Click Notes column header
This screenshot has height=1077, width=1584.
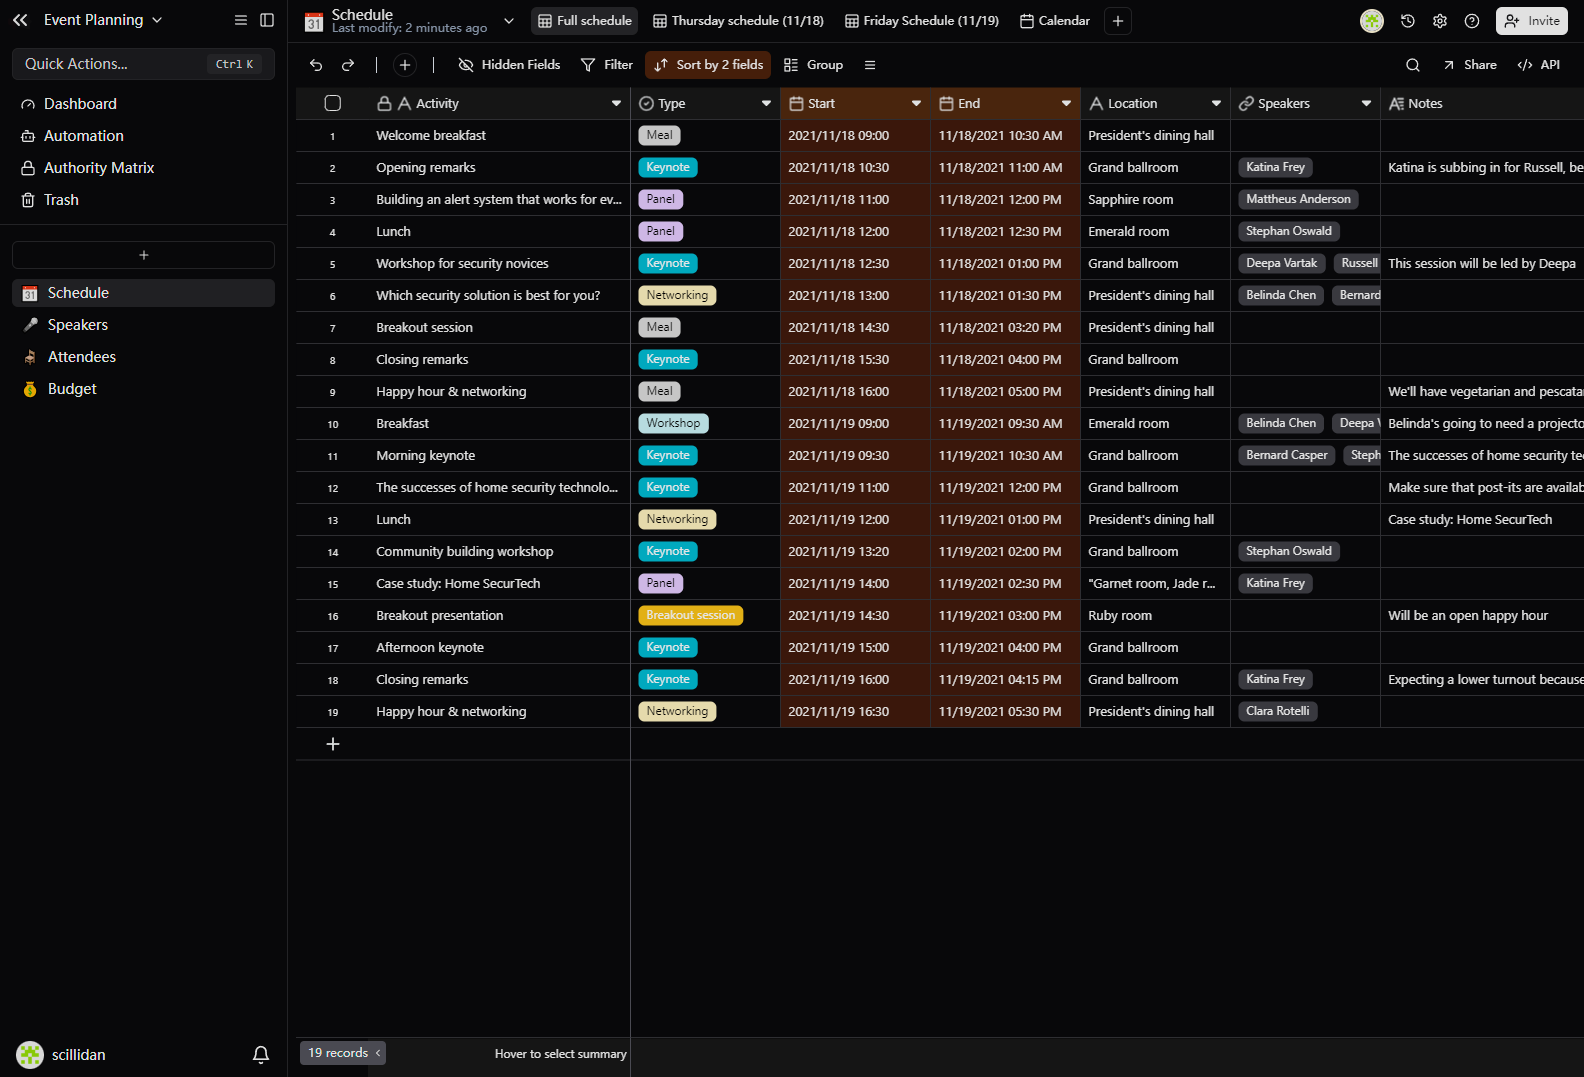pos(1482,103)
